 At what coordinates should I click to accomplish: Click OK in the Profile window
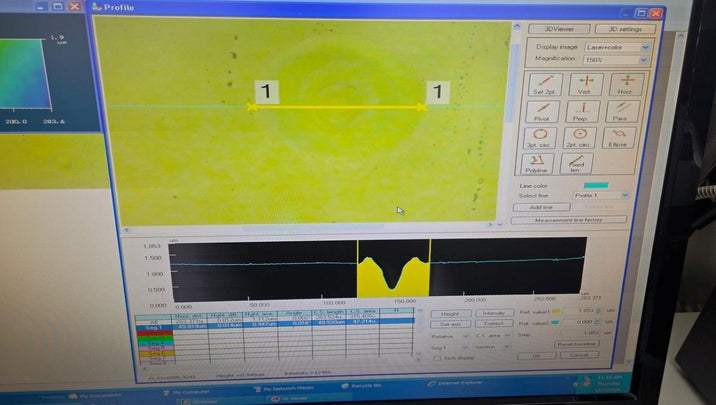click(x=536, y=355)
